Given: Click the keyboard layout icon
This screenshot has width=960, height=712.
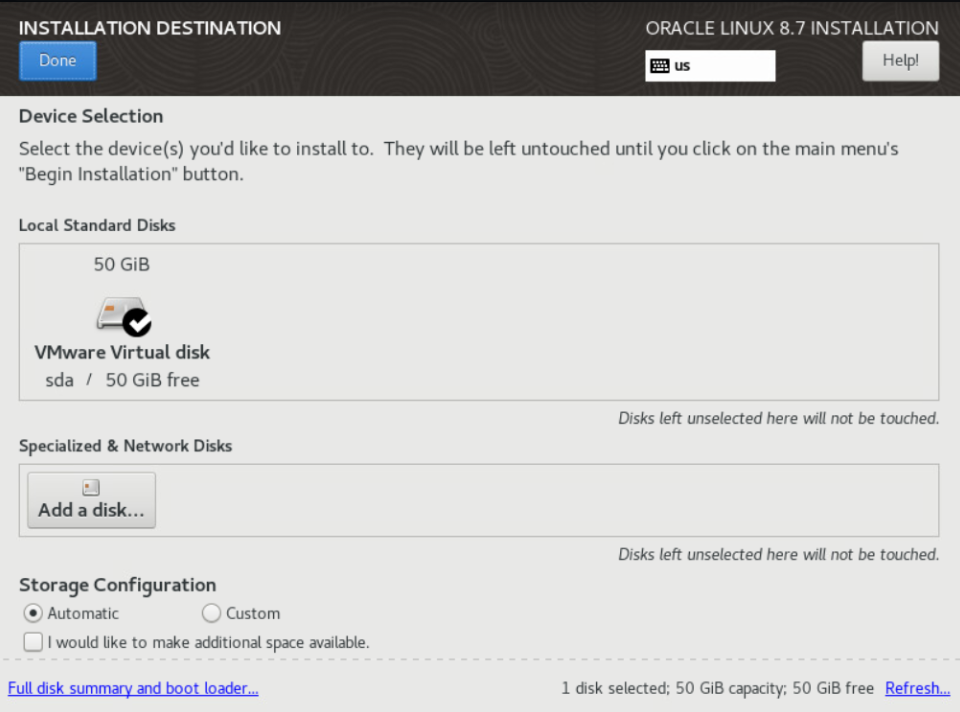Looking at the screenshot, I should coord(660,66).
